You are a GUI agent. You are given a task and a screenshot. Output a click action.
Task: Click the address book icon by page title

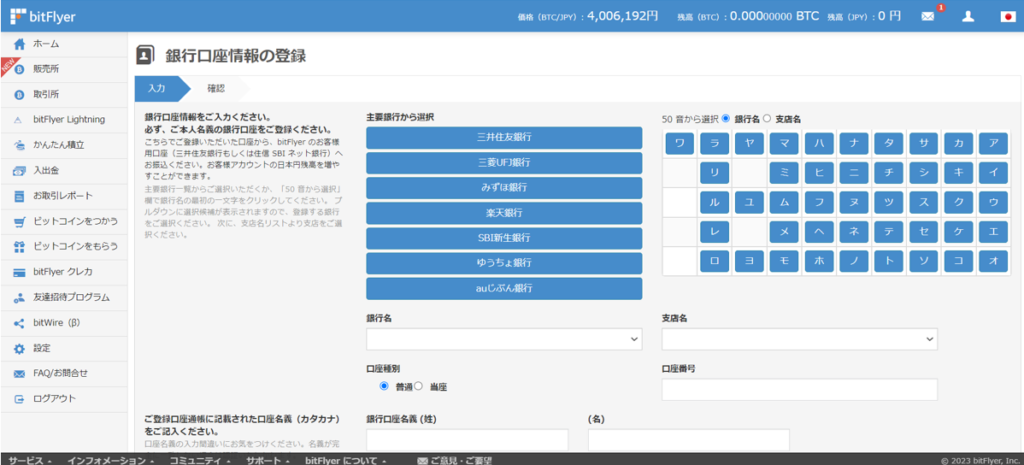coord(145,56)
